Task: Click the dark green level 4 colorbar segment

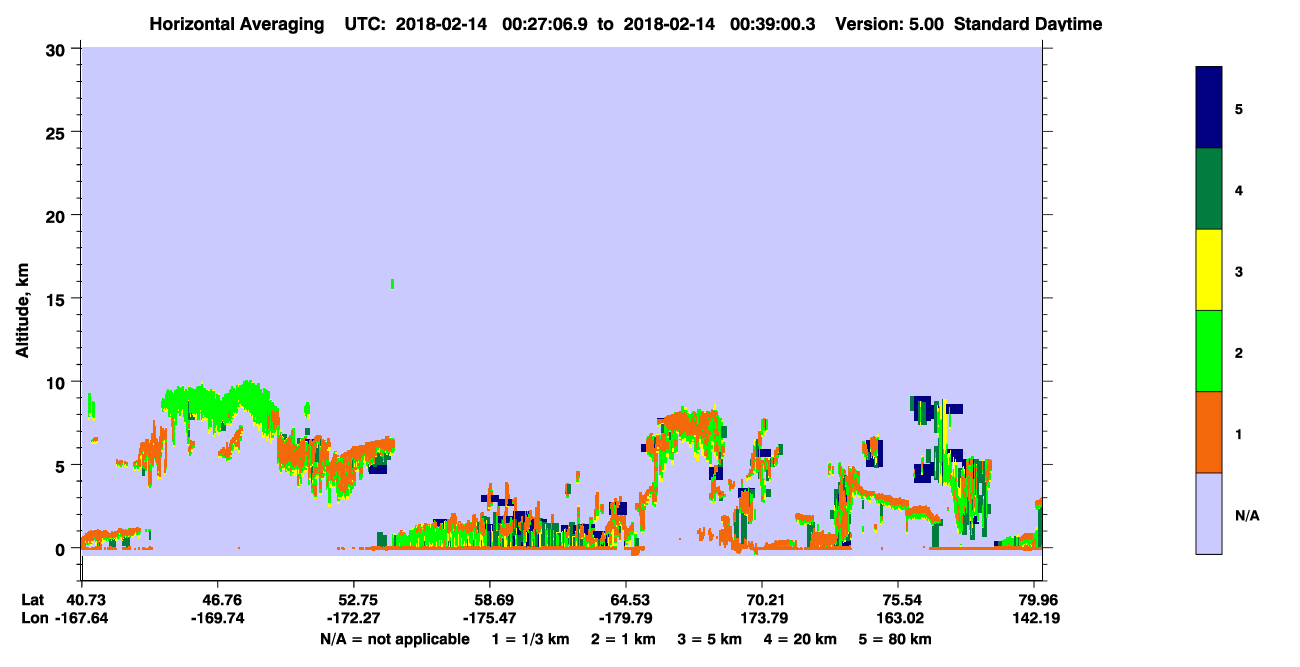Action: click(x=1209, y=189)
